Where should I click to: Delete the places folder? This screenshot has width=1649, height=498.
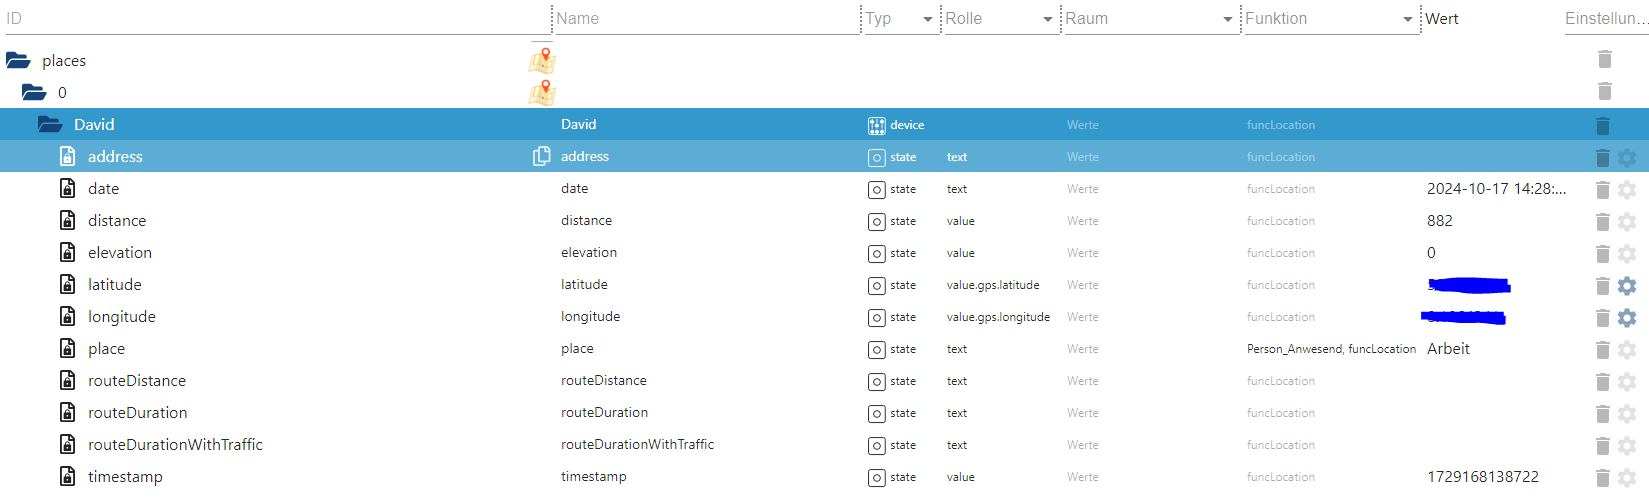(1604, 59)
